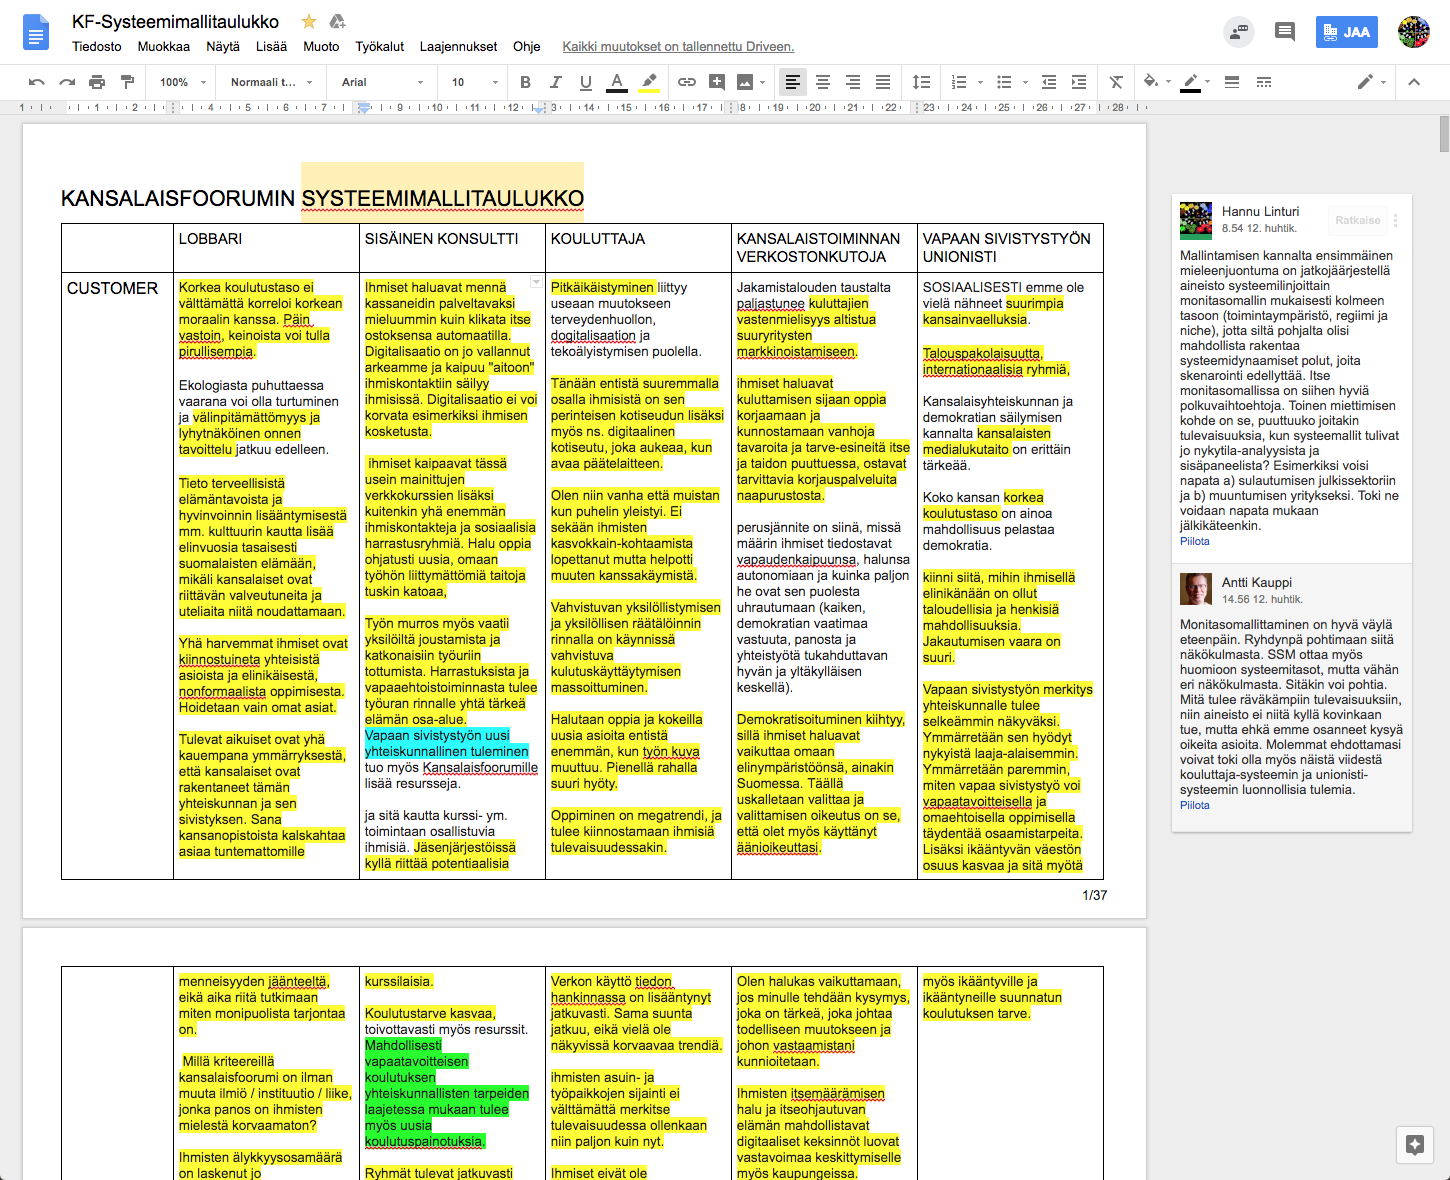
Task: Star this document as favorite
Action: pos(309,22)
